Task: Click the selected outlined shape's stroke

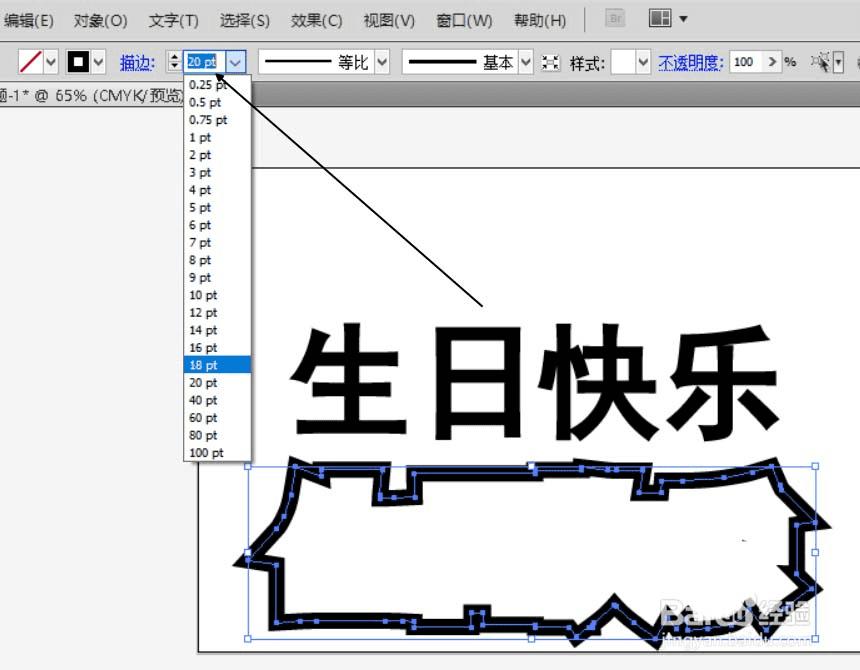Action: coord(472,473)
